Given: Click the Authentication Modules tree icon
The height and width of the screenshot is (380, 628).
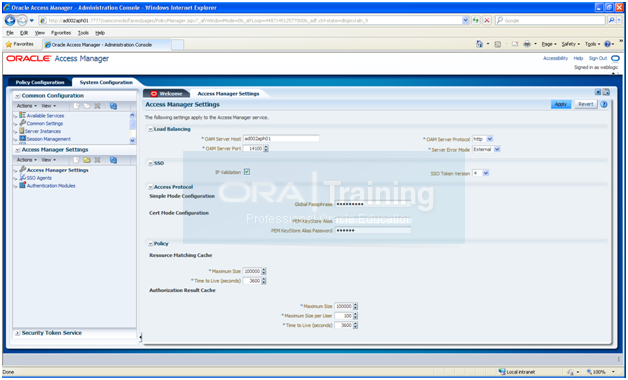Looking at the screenshot, I should (22, 185).
